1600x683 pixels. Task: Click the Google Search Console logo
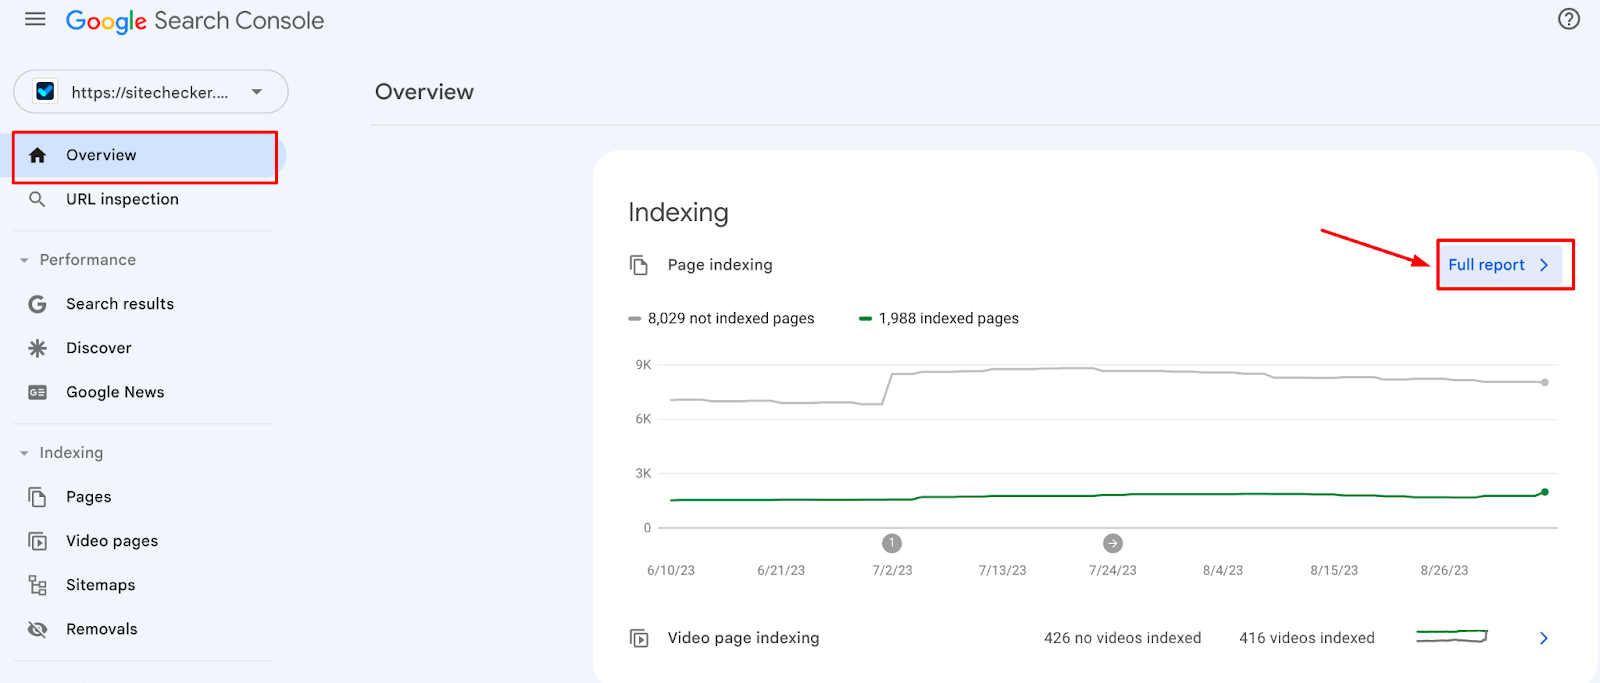pyautogui.click(x=195, y=21)
